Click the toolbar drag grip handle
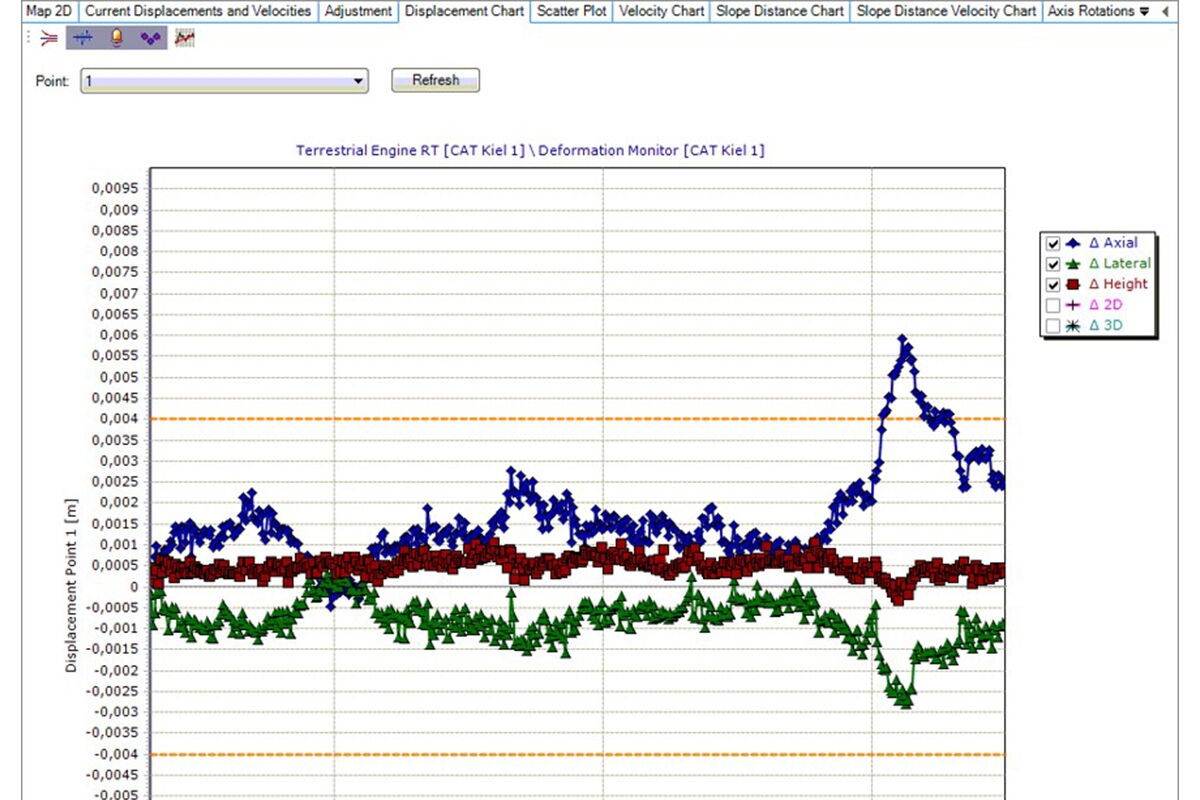 (27, 39)
